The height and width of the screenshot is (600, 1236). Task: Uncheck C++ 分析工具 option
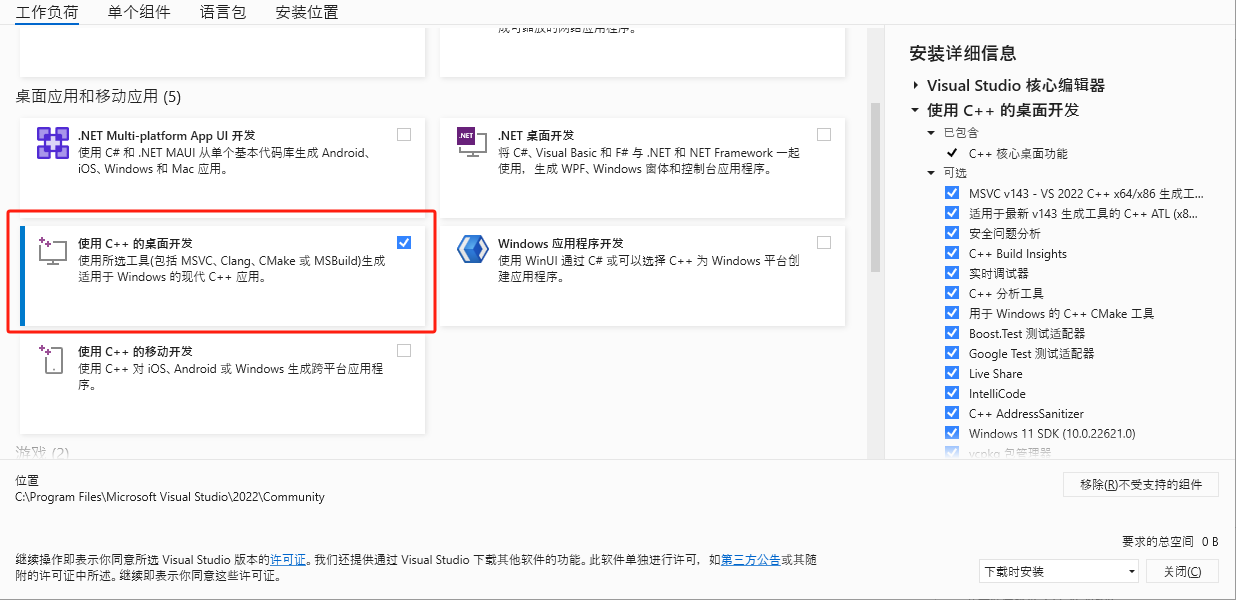pyautogui.click(x=952, y=293)
